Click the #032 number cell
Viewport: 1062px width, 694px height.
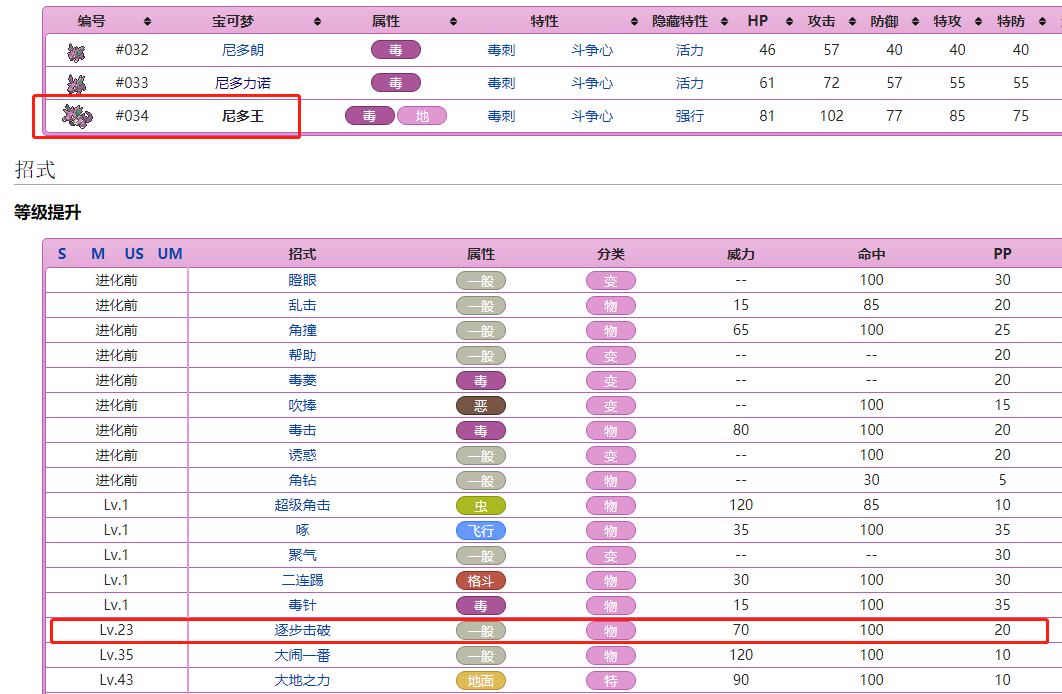pyautogui.click(x=132, y=50)
